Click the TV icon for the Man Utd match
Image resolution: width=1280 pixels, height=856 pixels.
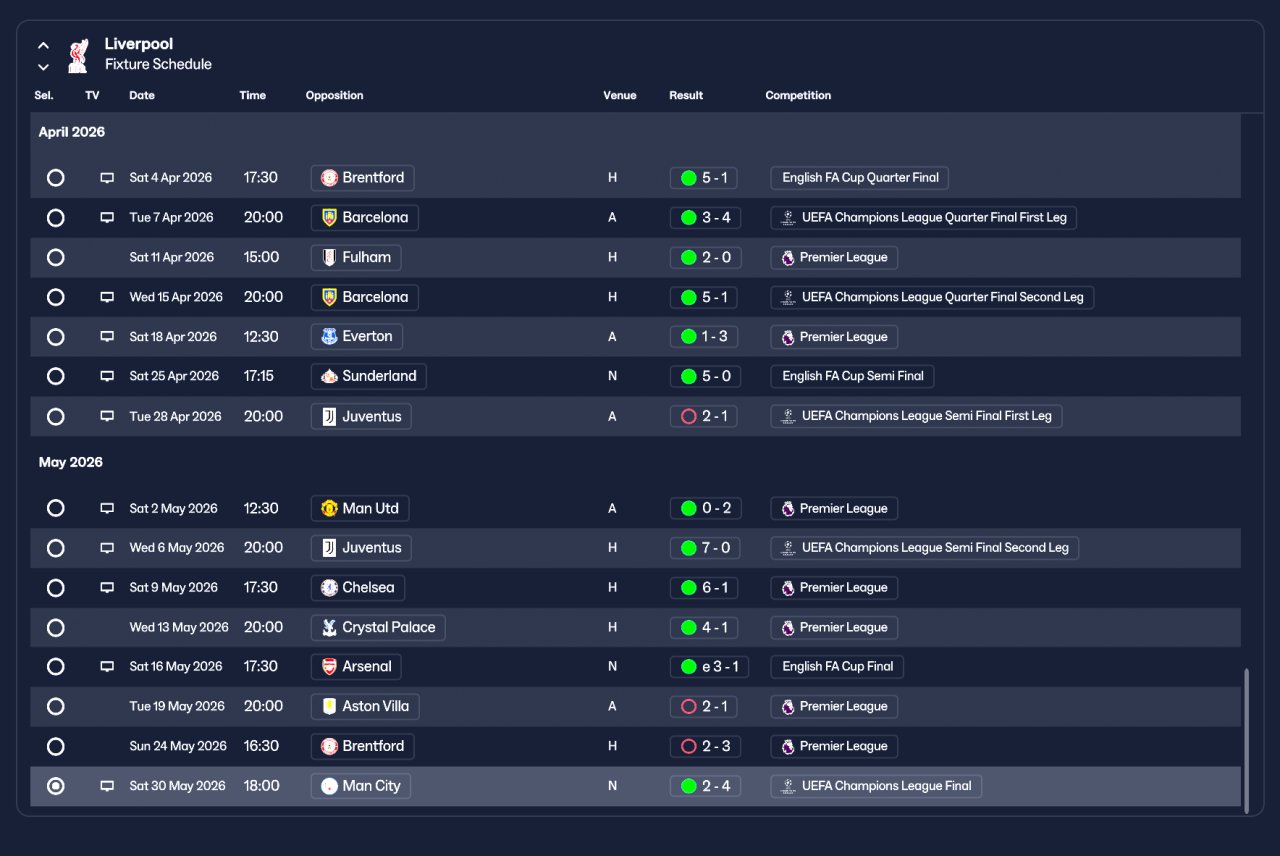click(107, 508)
